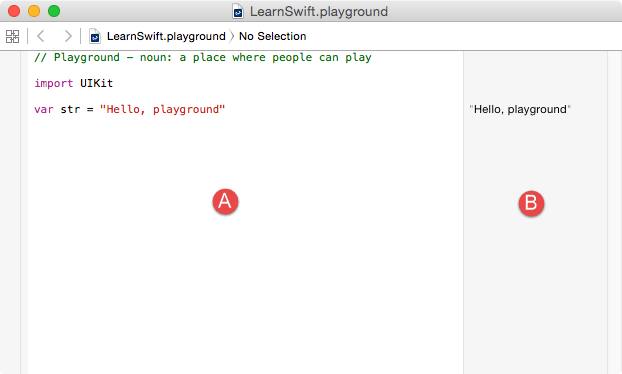Click the playground file icon in jump bar
The image size is (622, 374).
(95, 36)
